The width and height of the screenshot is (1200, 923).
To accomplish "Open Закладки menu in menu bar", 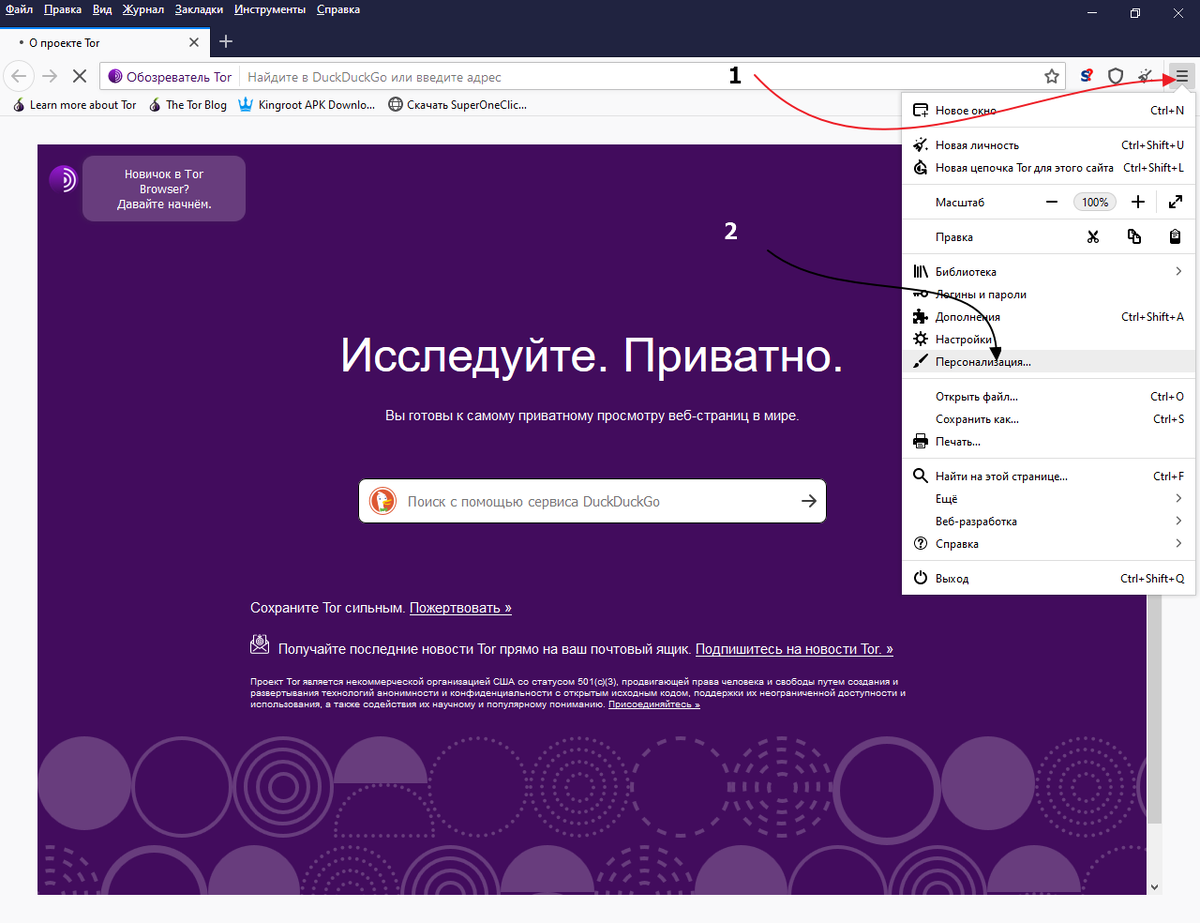I will 199,9.
